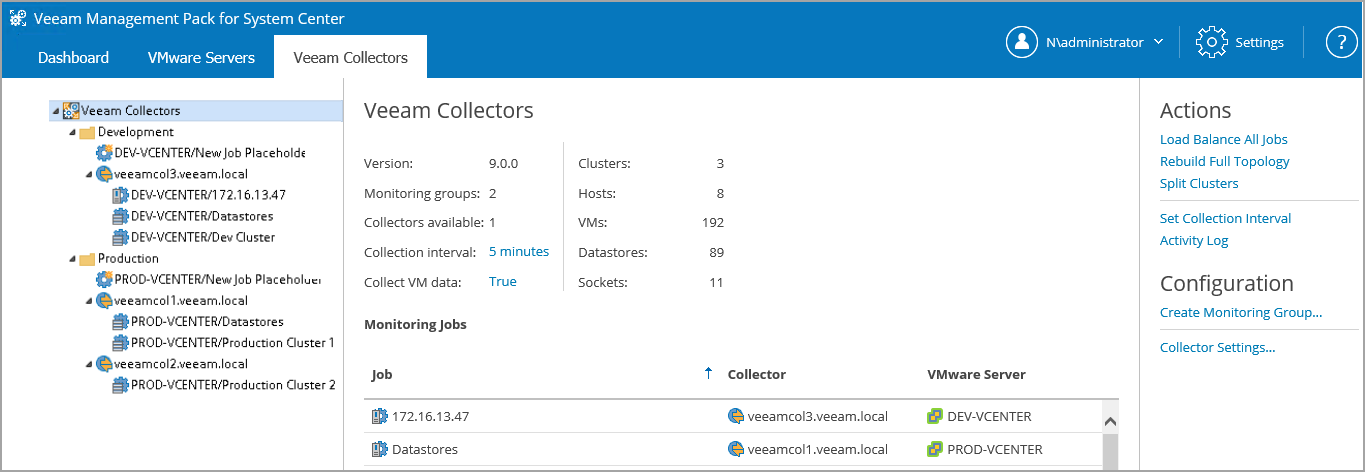Click the veeamcol3.veeam.local collector icon in tree

103,174
